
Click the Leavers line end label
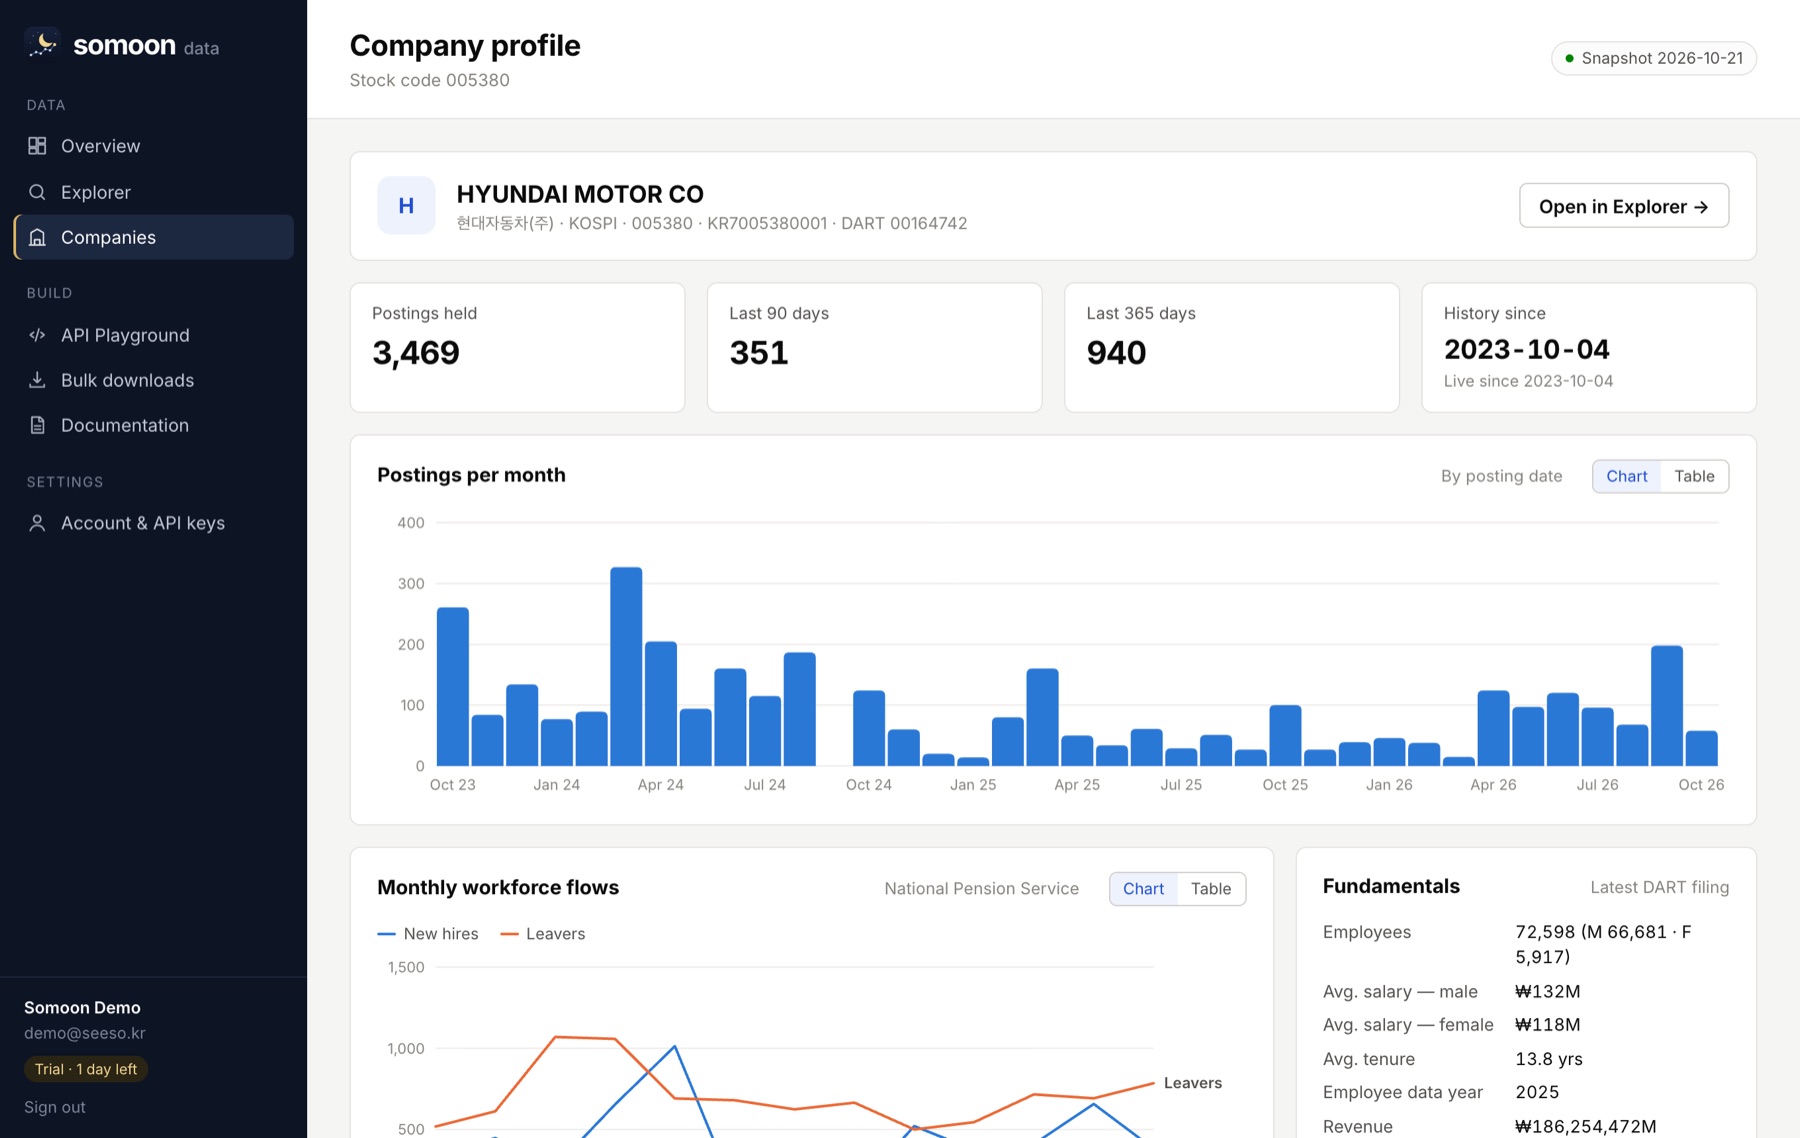click(1192, 1082)
